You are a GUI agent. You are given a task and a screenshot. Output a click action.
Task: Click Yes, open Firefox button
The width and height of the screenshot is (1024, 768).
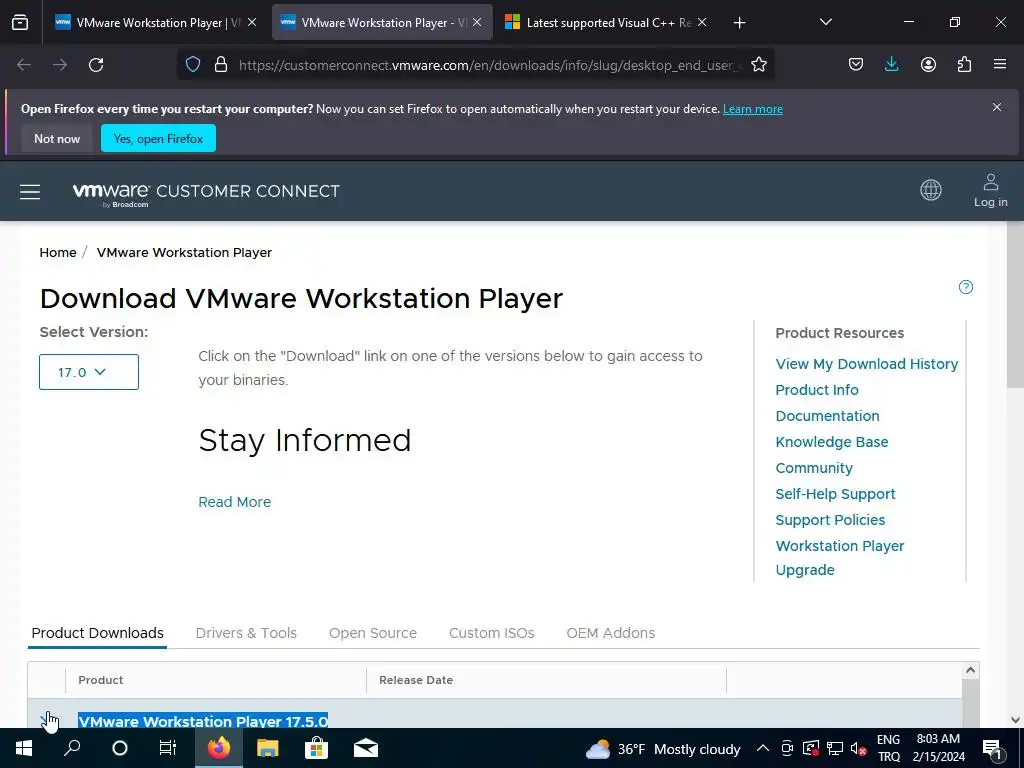[158, 138]
